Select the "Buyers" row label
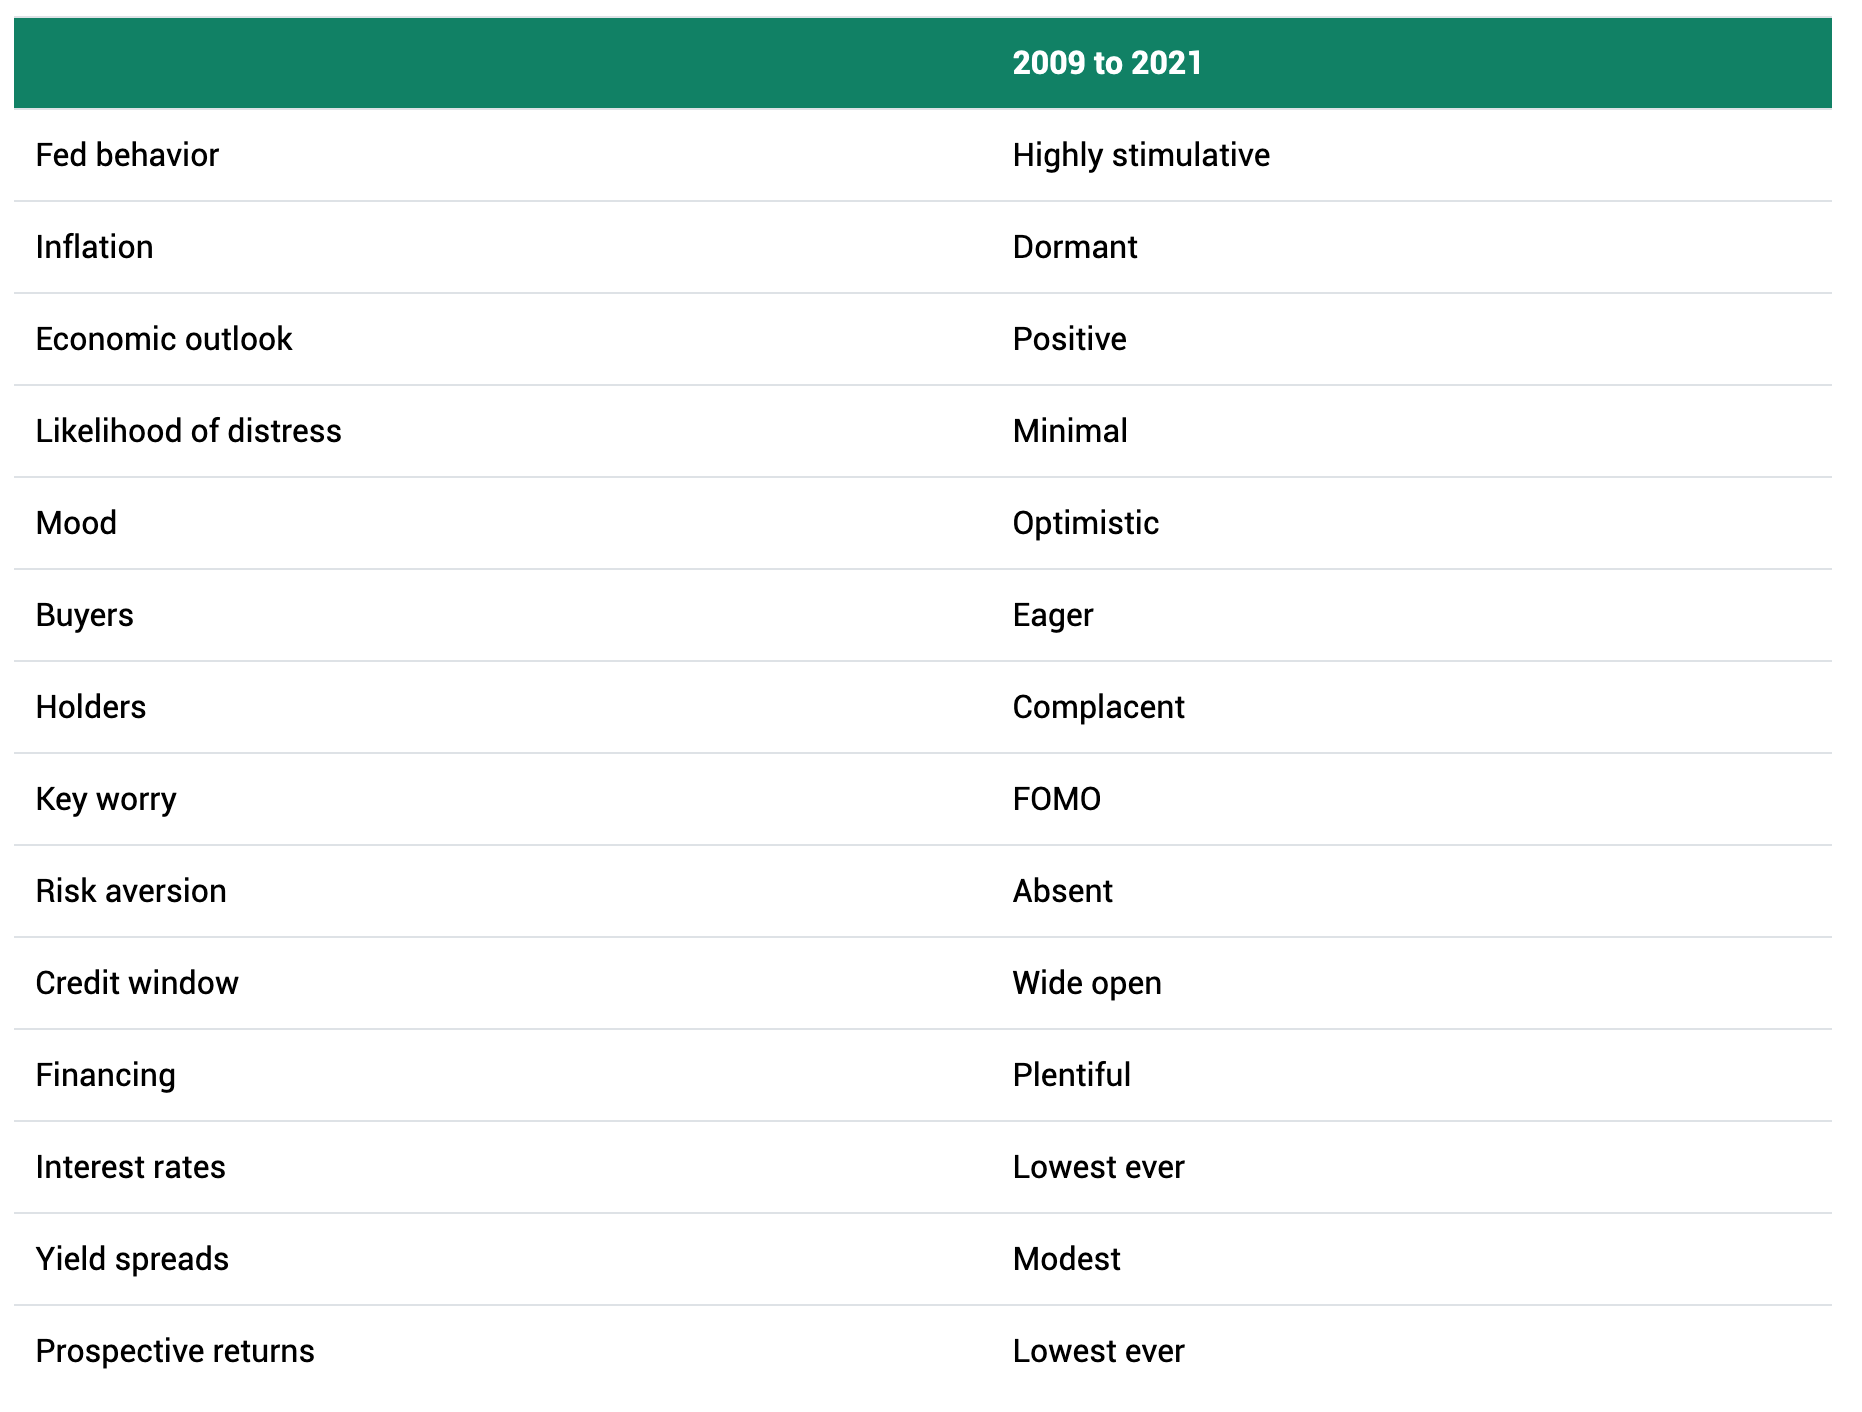 pyautogui.click(x=84, y=615)
